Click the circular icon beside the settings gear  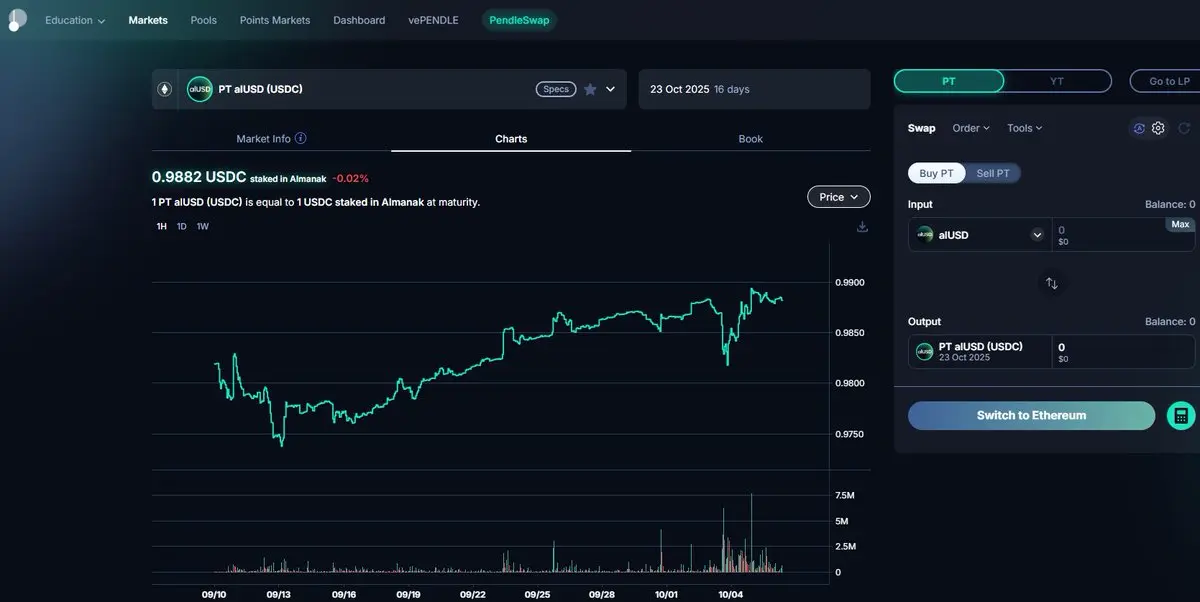pos(1138,128)
